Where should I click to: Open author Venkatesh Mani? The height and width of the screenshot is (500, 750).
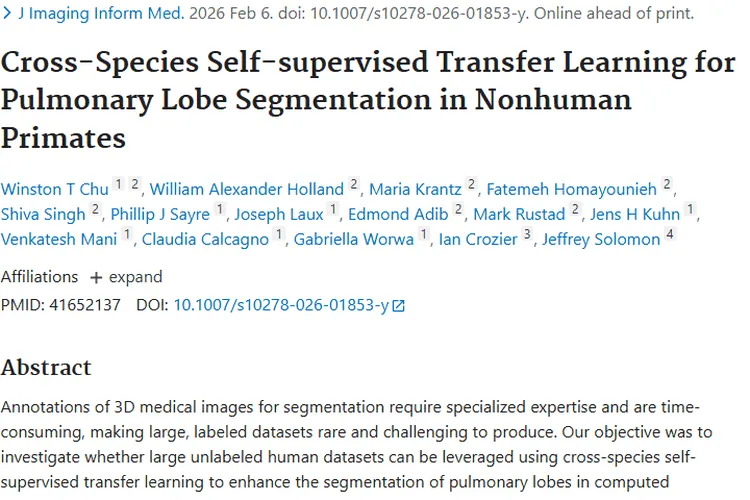pos(59,239)
